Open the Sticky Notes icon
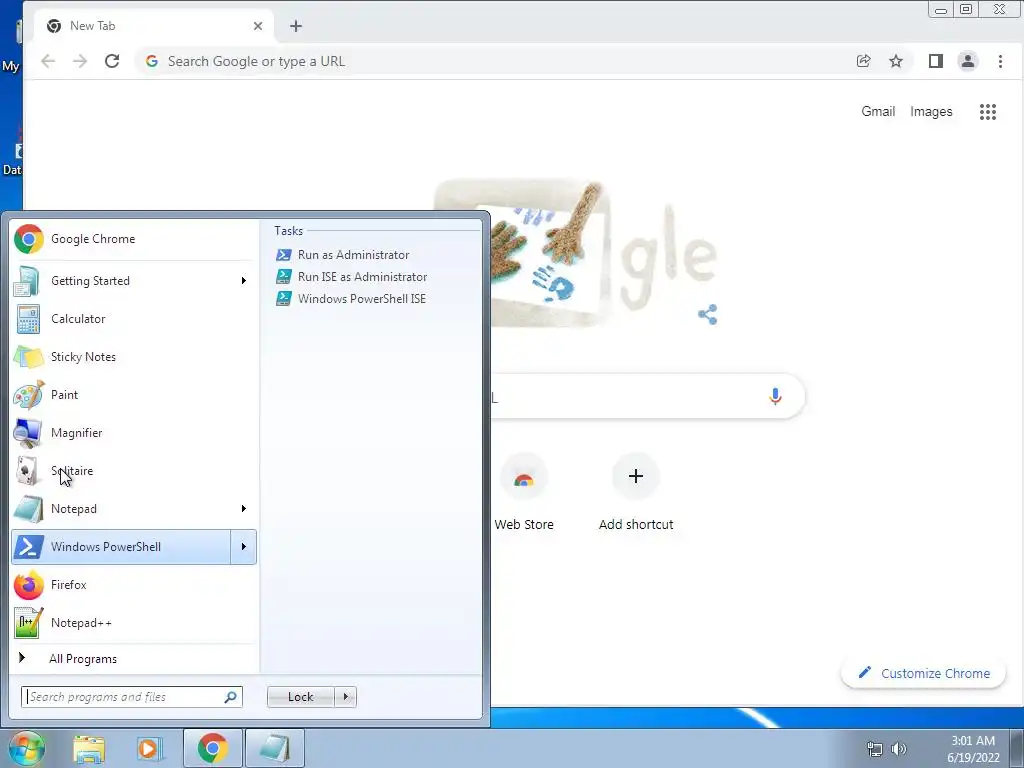 (x=28, y=357)
